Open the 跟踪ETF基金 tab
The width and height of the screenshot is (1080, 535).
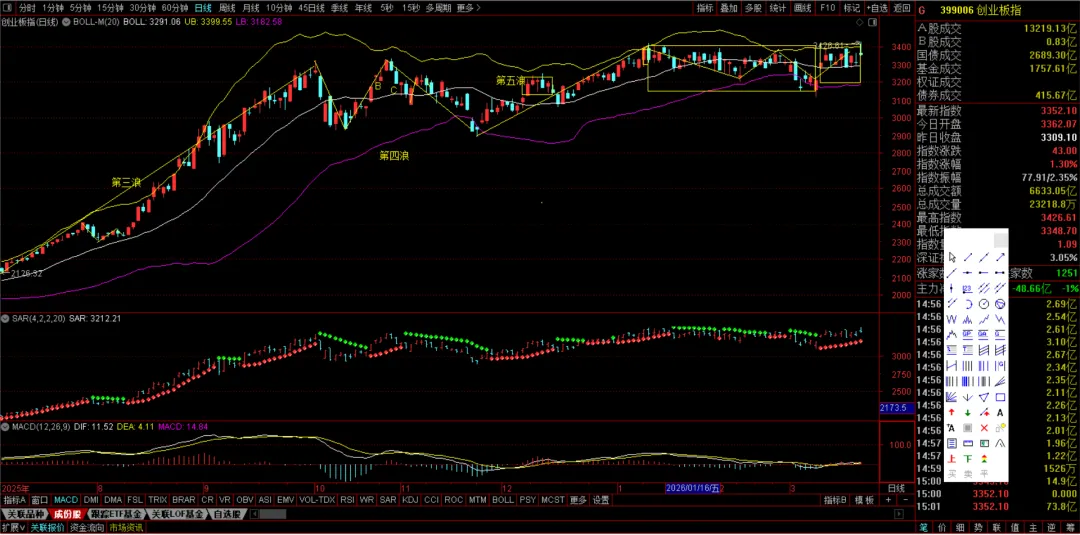tap(116, 514)
